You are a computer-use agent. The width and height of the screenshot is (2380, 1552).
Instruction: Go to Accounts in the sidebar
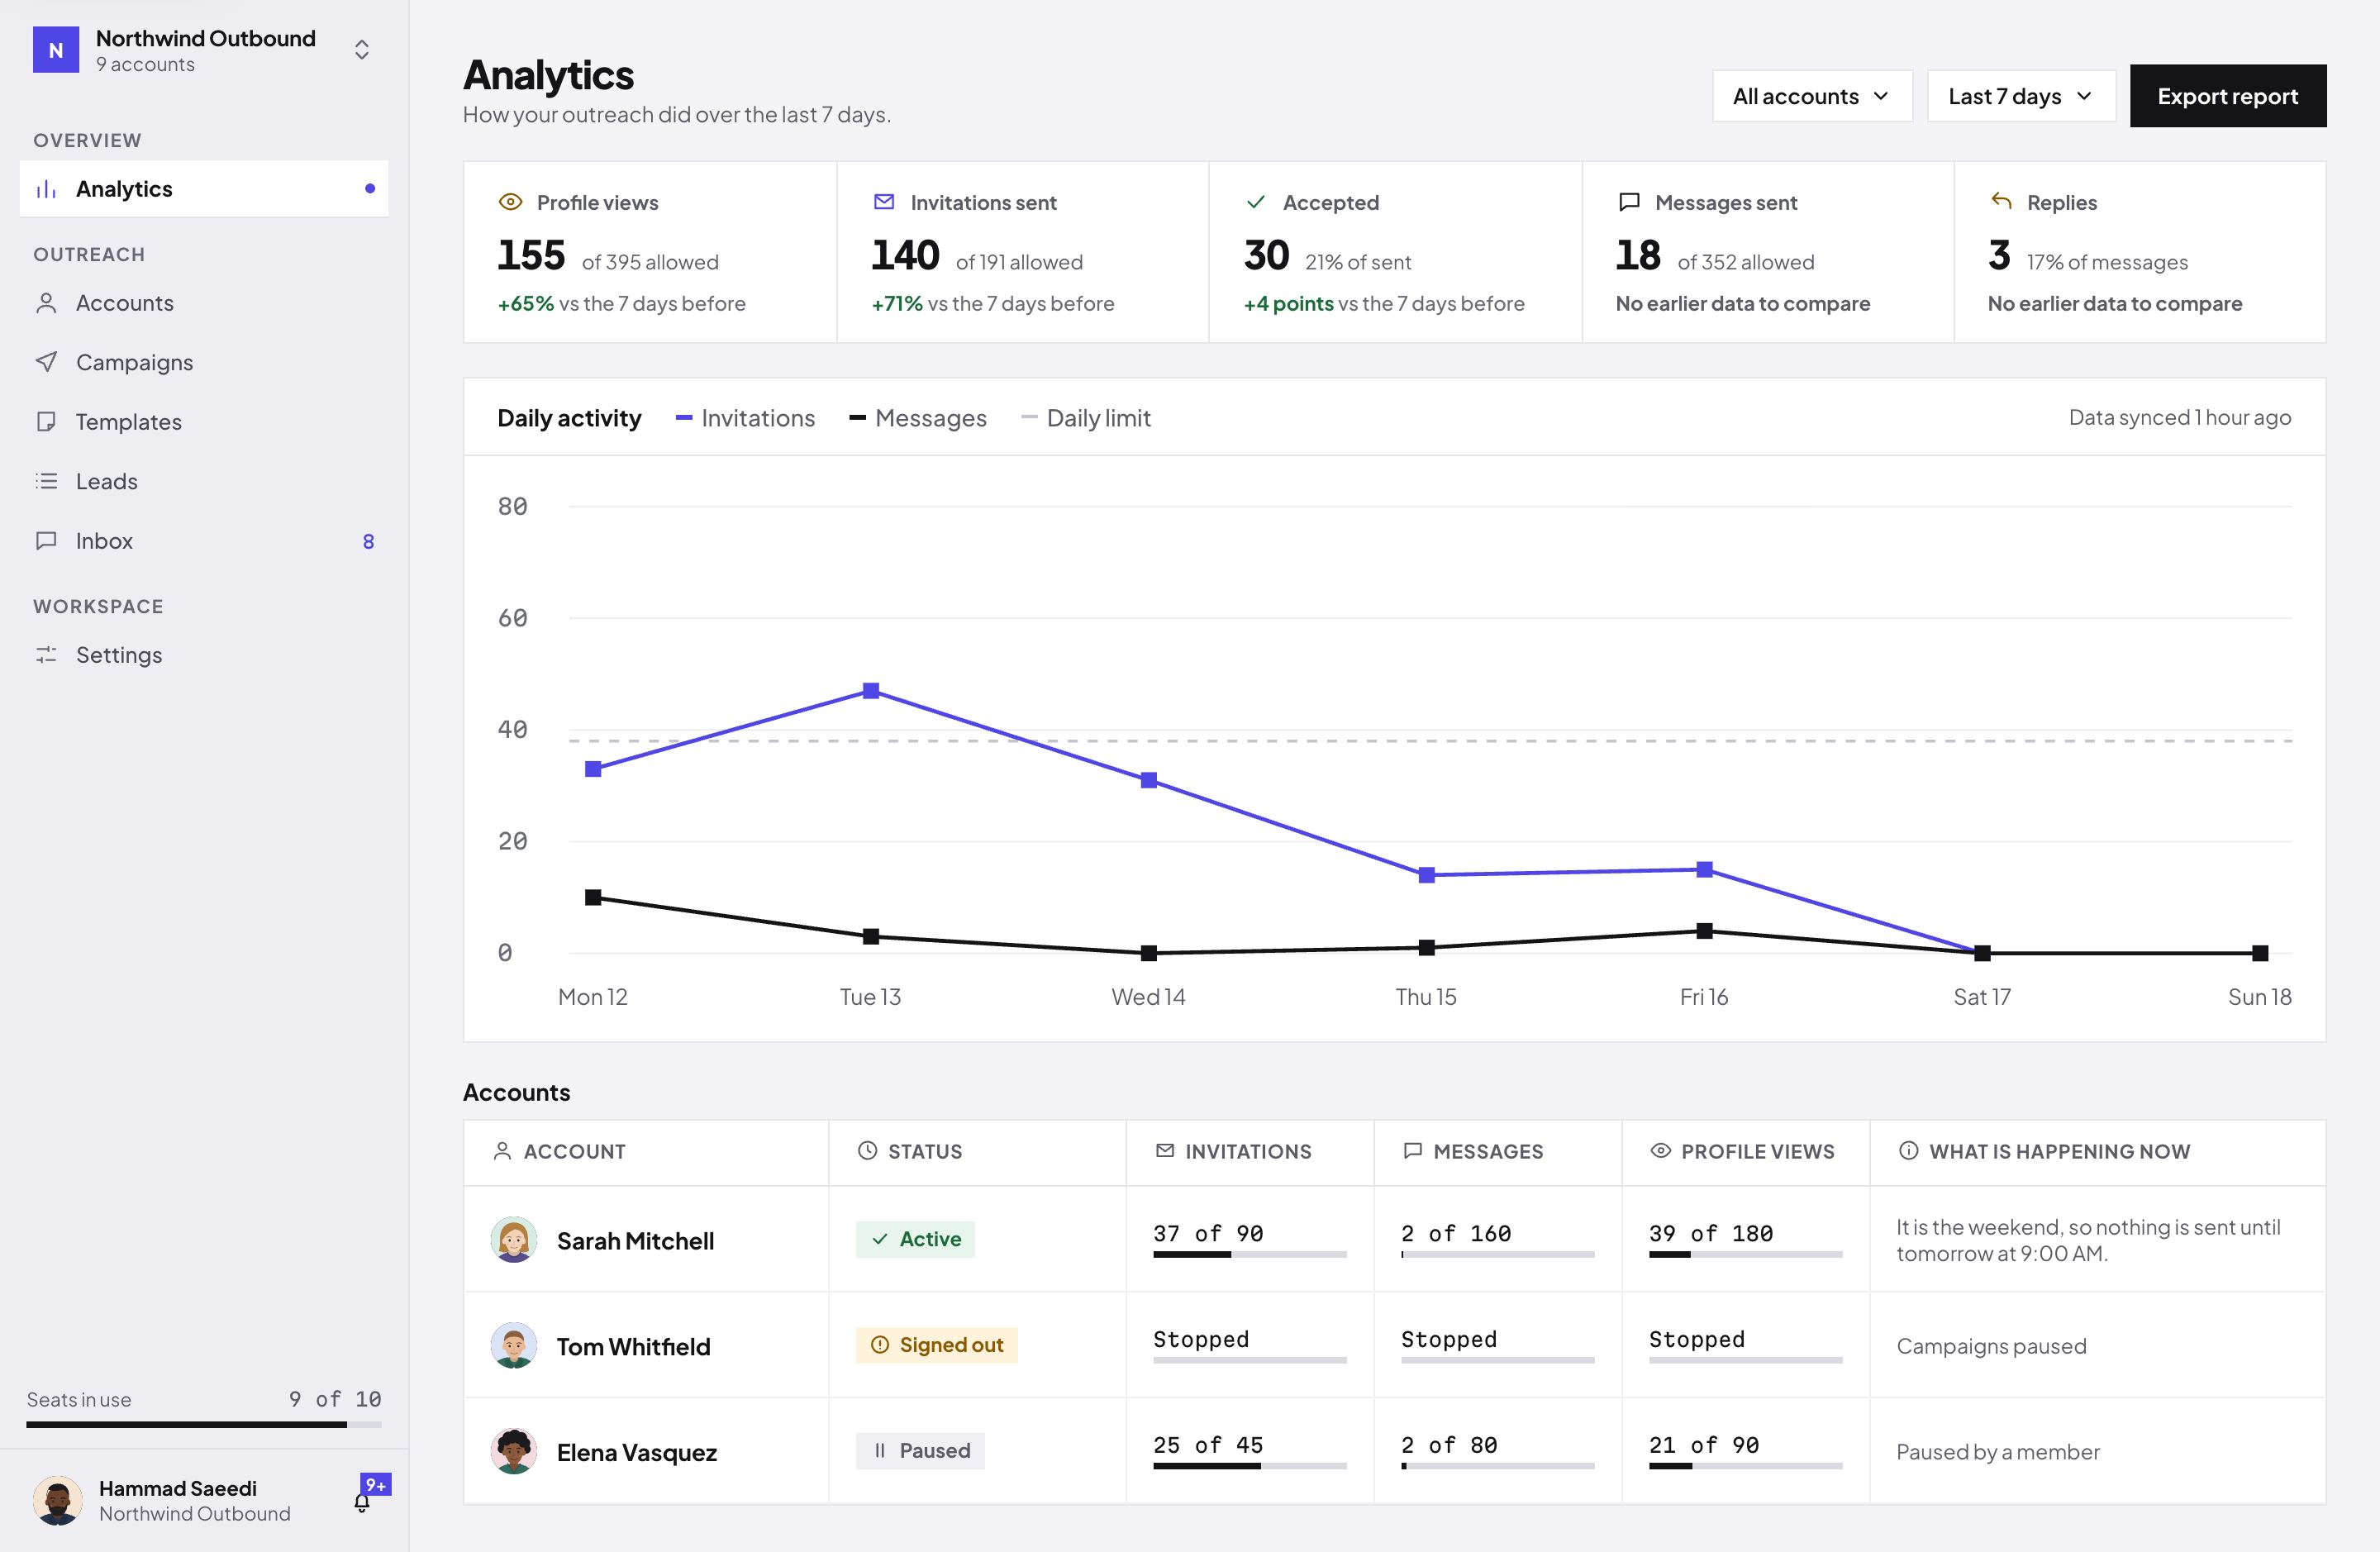tap(204, 303)
